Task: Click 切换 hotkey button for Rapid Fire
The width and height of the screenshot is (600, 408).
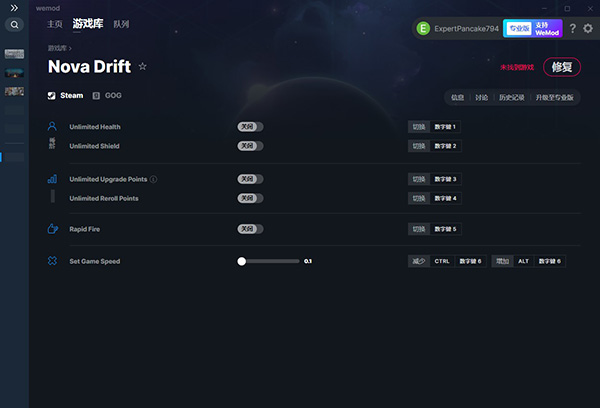Action: click(419, 229)
